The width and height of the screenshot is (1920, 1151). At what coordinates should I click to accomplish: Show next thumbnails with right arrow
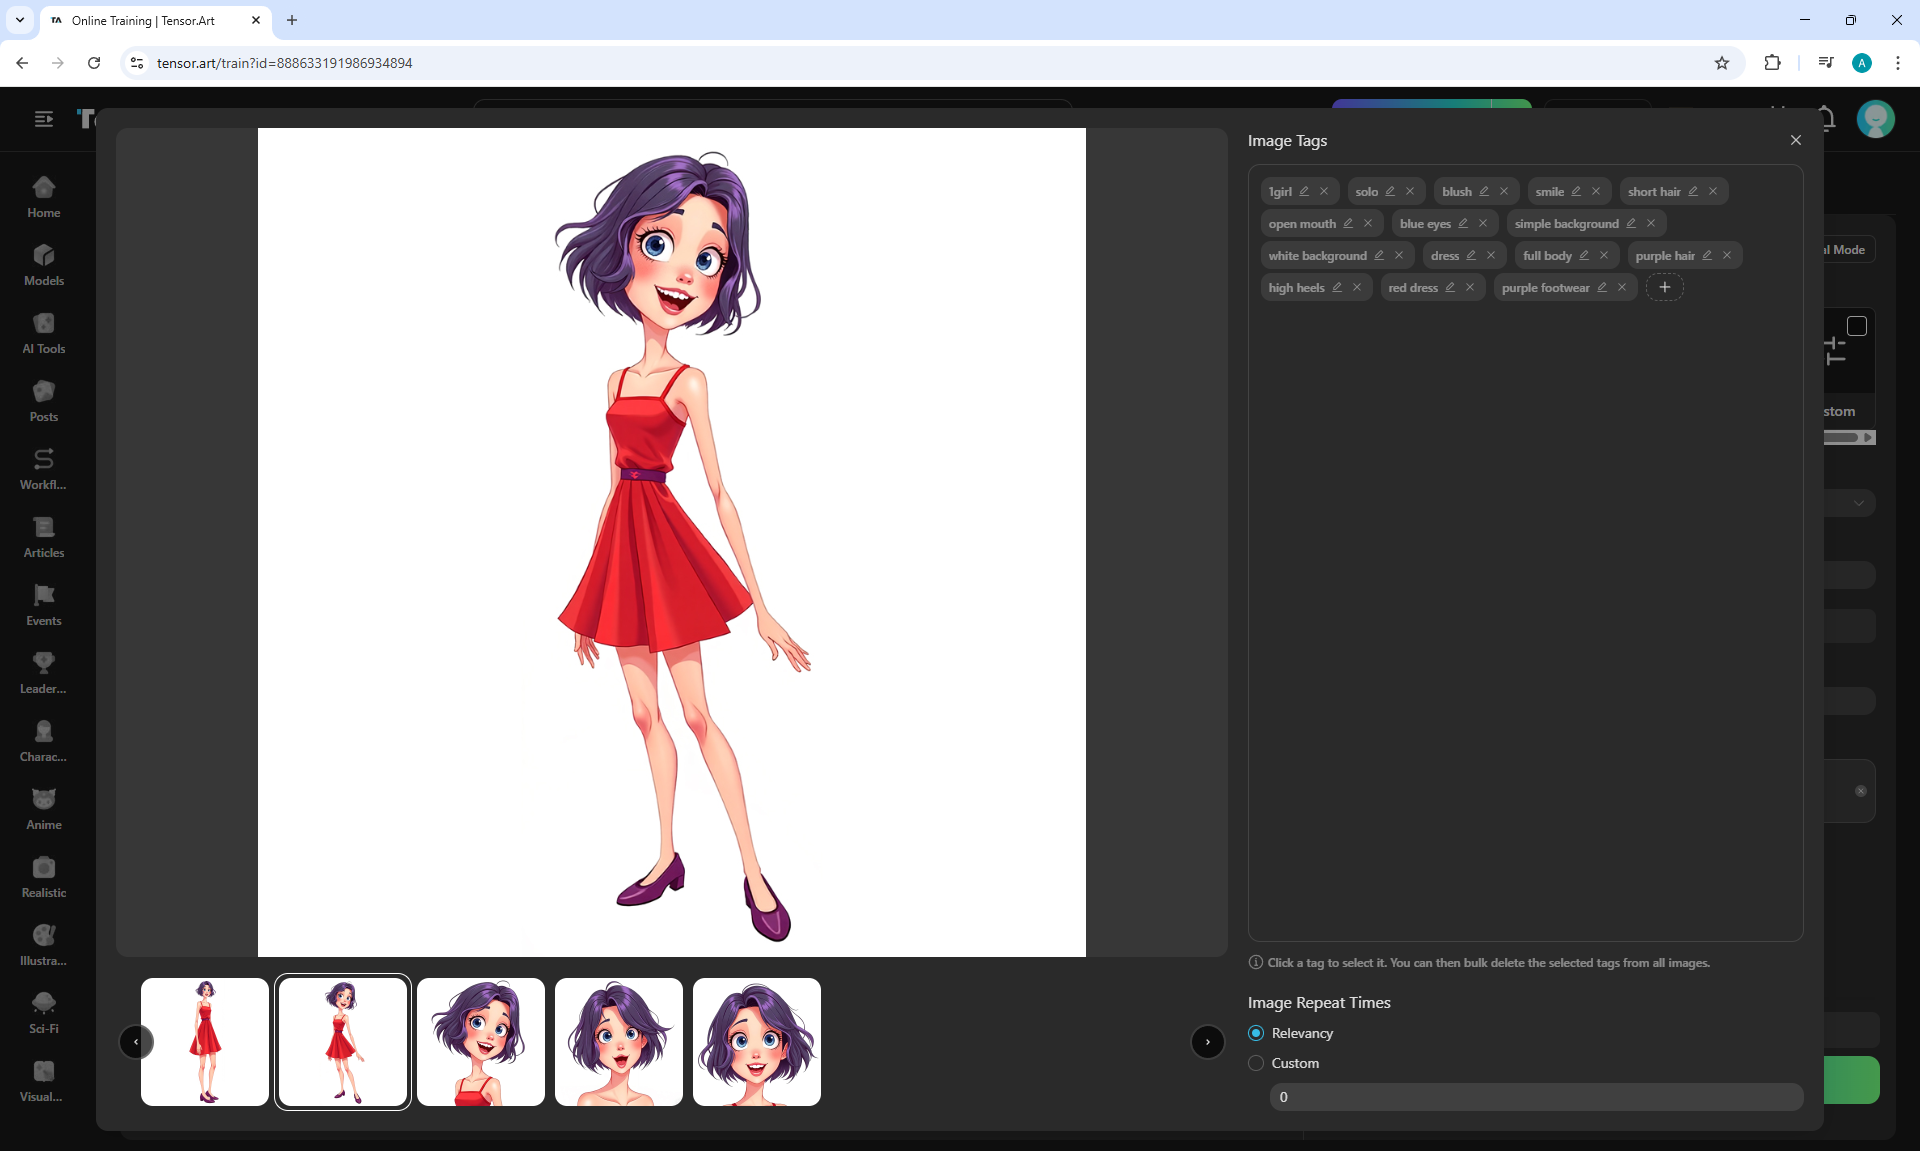click(1208, 1042)
